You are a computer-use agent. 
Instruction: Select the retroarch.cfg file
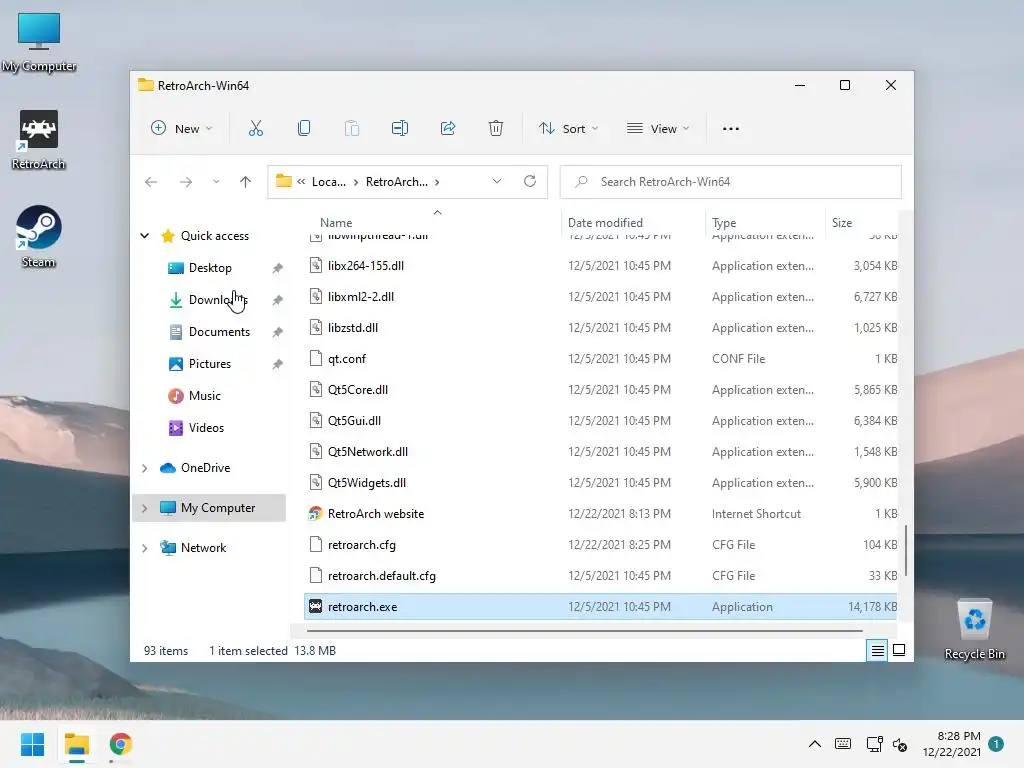[x=601, y=545]
